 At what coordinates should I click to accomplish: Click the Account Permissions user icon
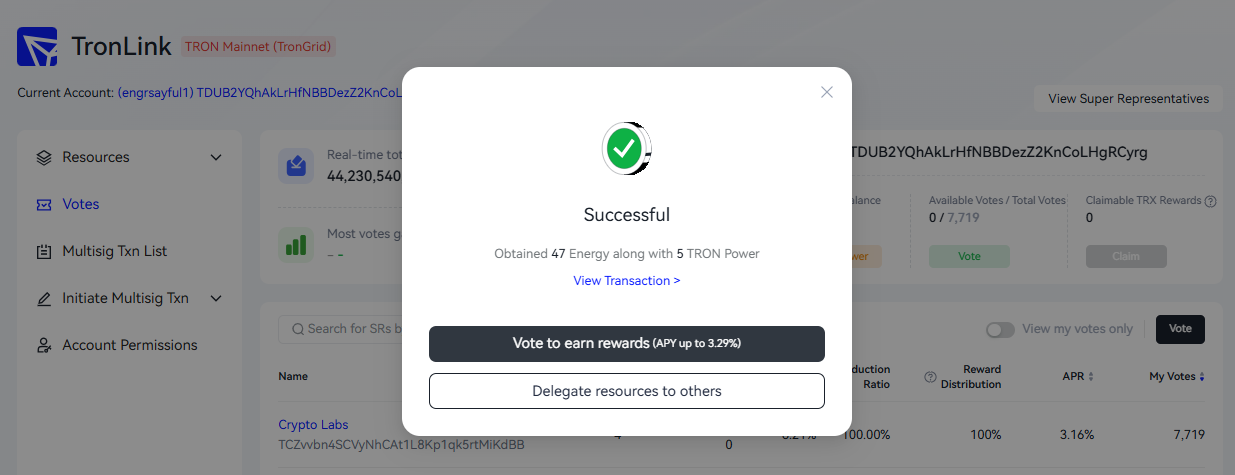click(43, 346)
